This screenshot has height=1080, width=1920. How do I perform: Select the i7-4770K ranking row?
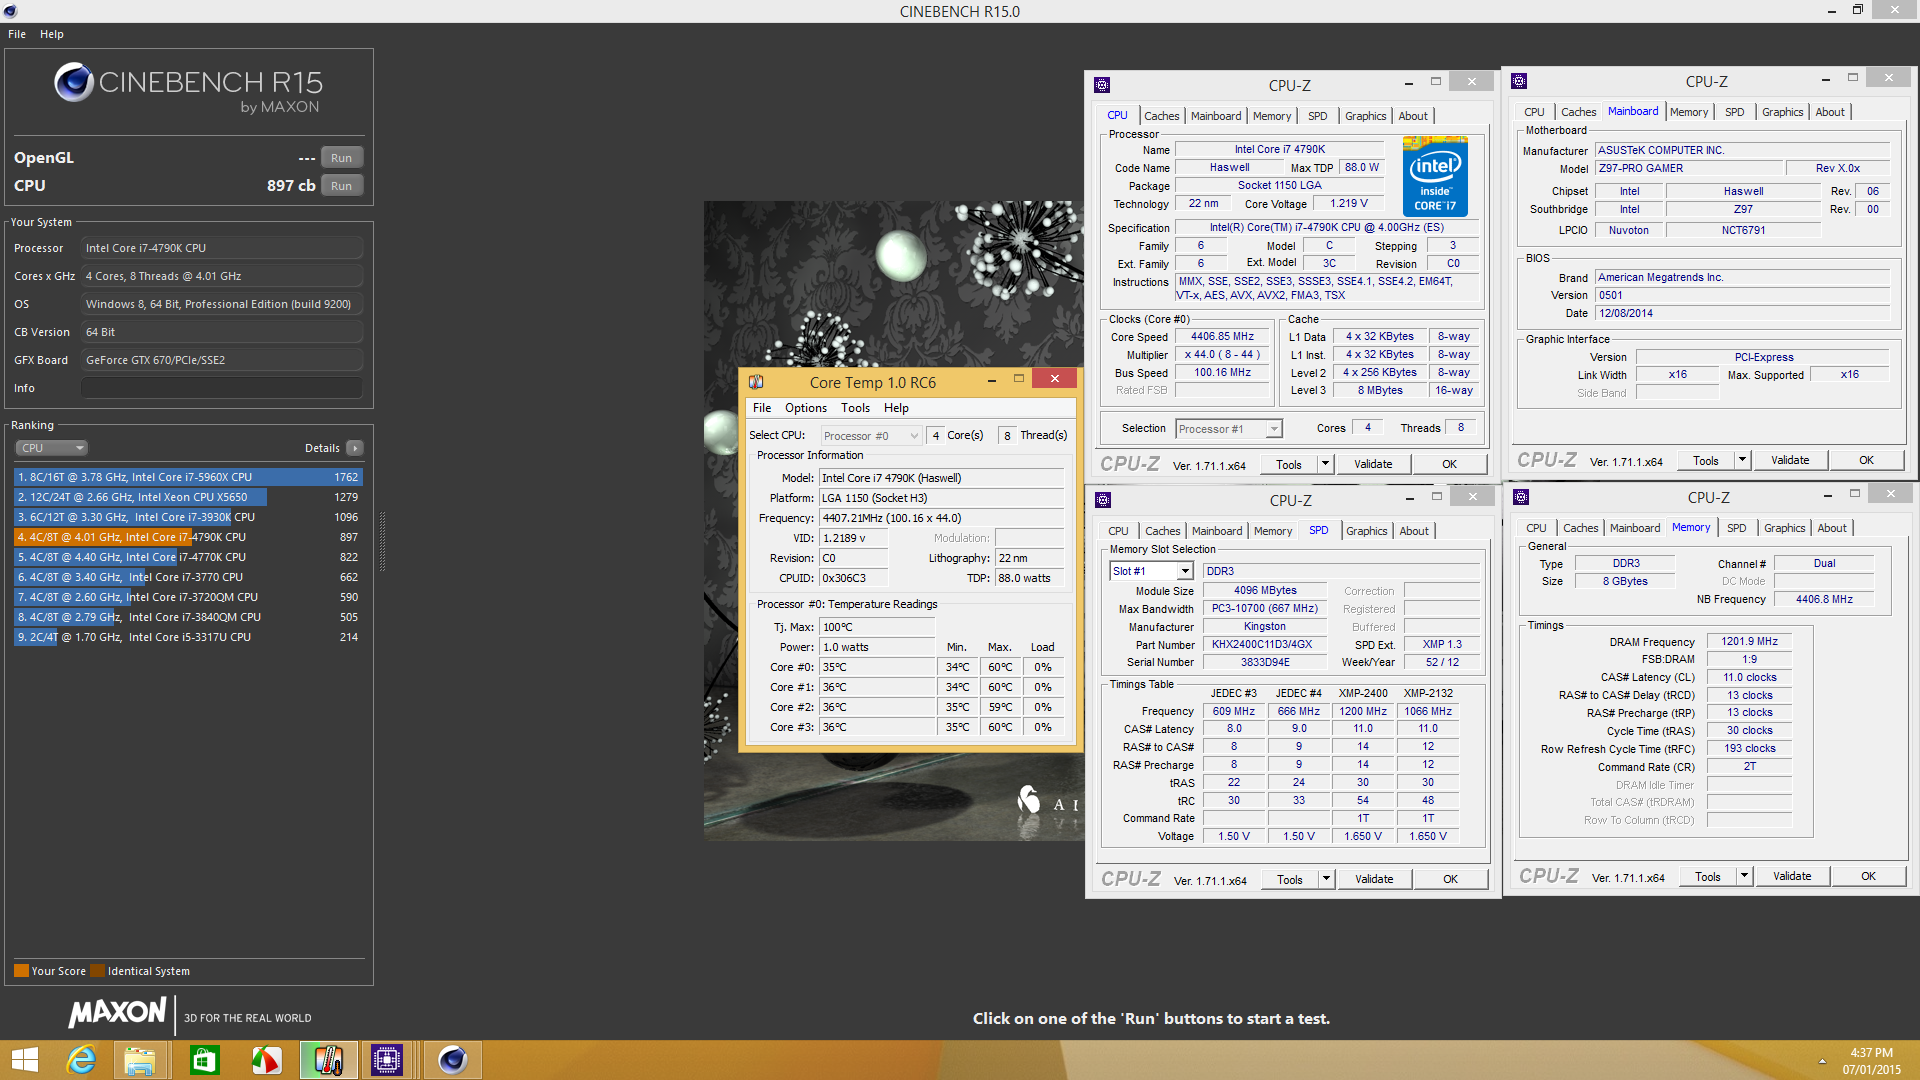(188, 557)
